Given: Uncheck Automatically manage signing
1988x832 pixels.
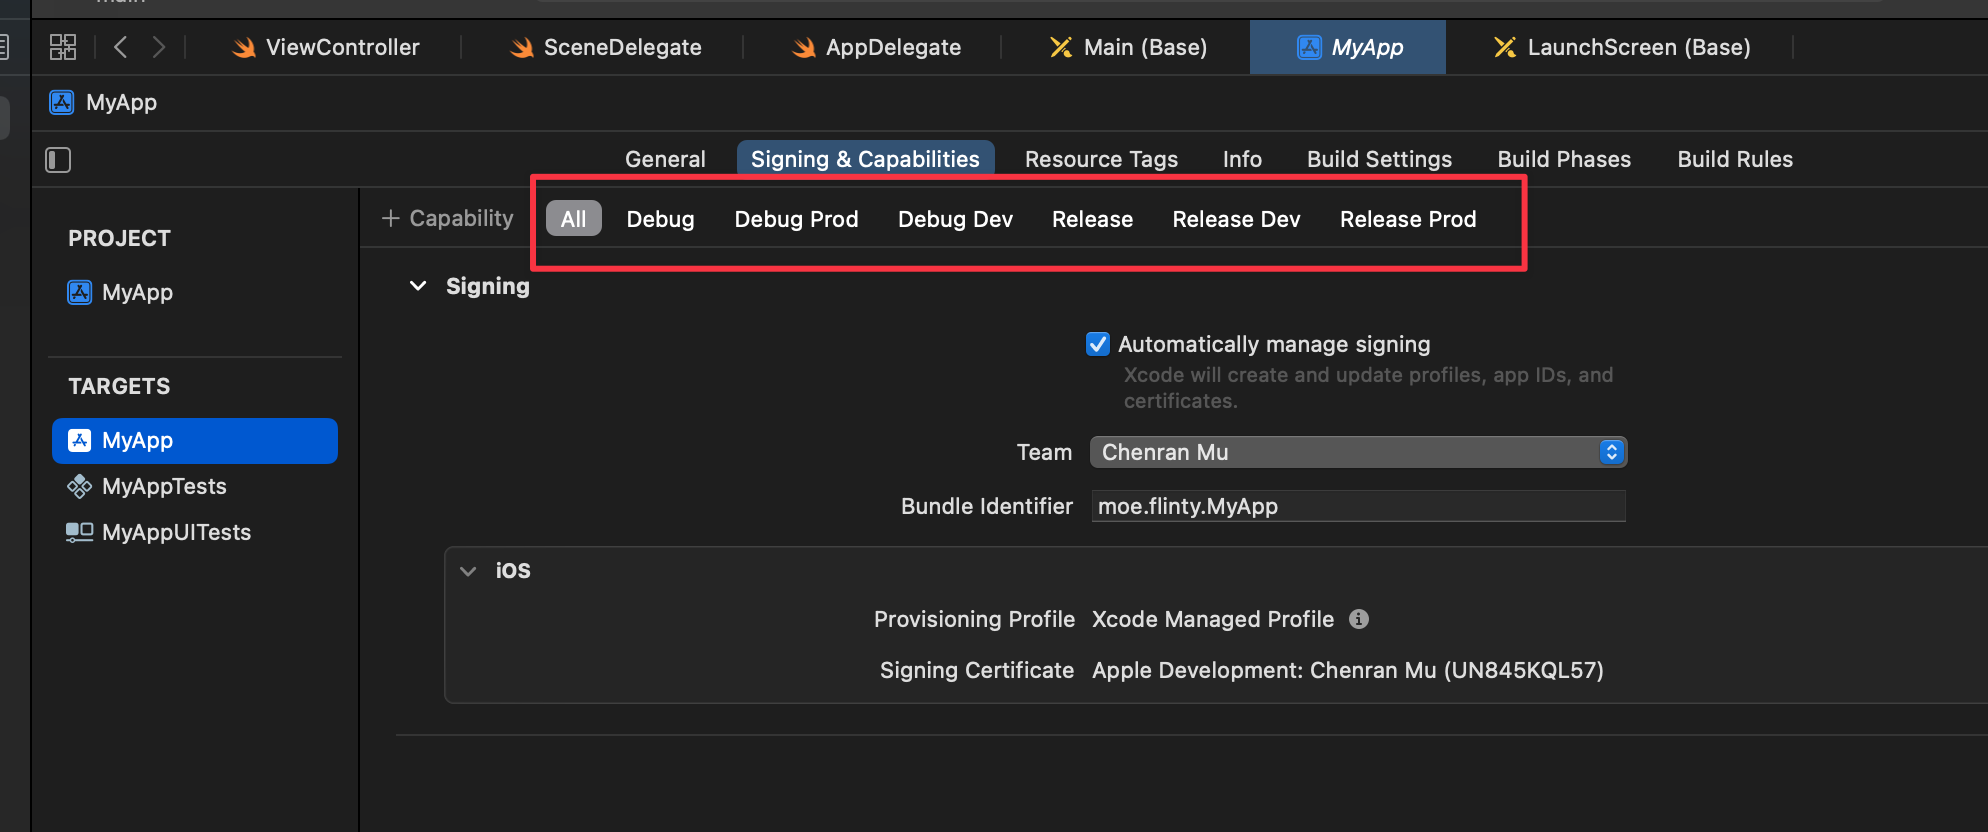Looking at the screenshot, I should coord(1098,344).
